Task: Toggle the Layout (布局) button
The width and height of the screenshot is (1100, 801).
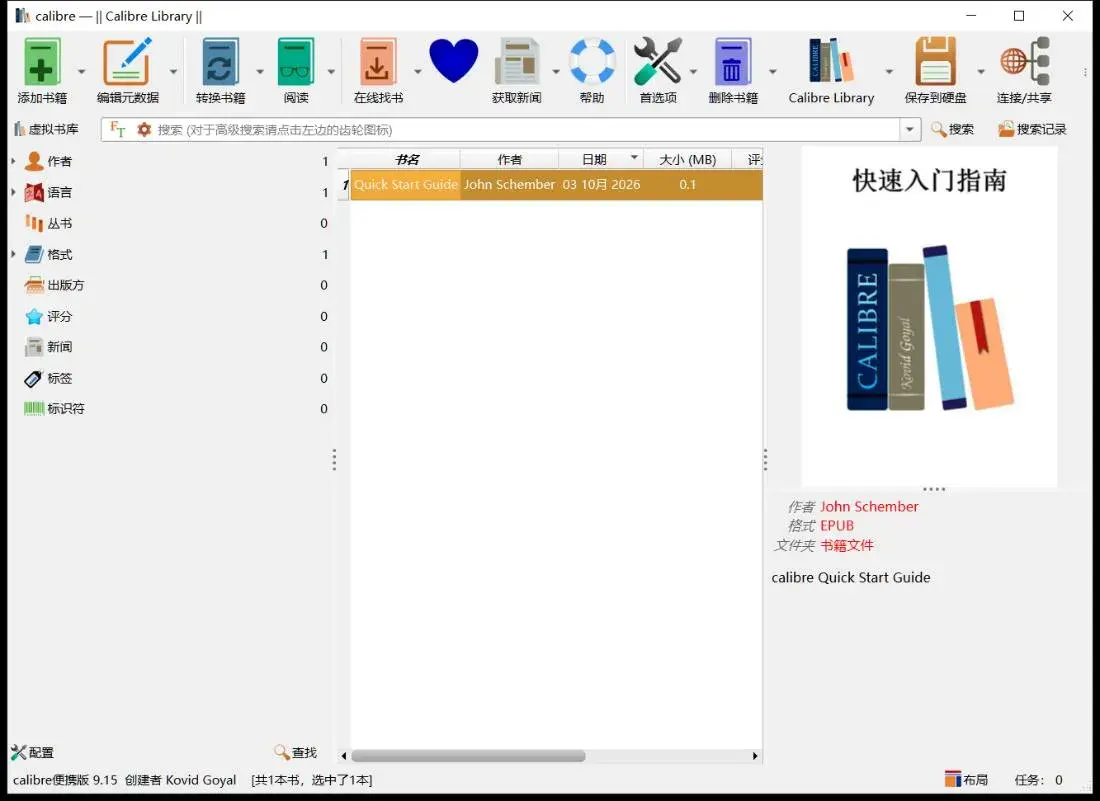Action: coord(966,779)
